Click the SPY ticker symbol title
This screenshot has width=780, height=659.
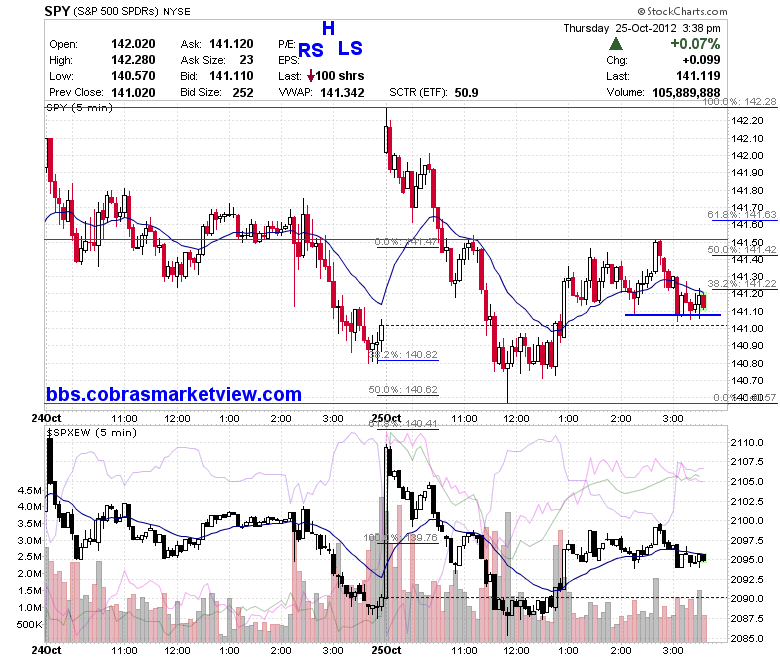pos(57,11)
